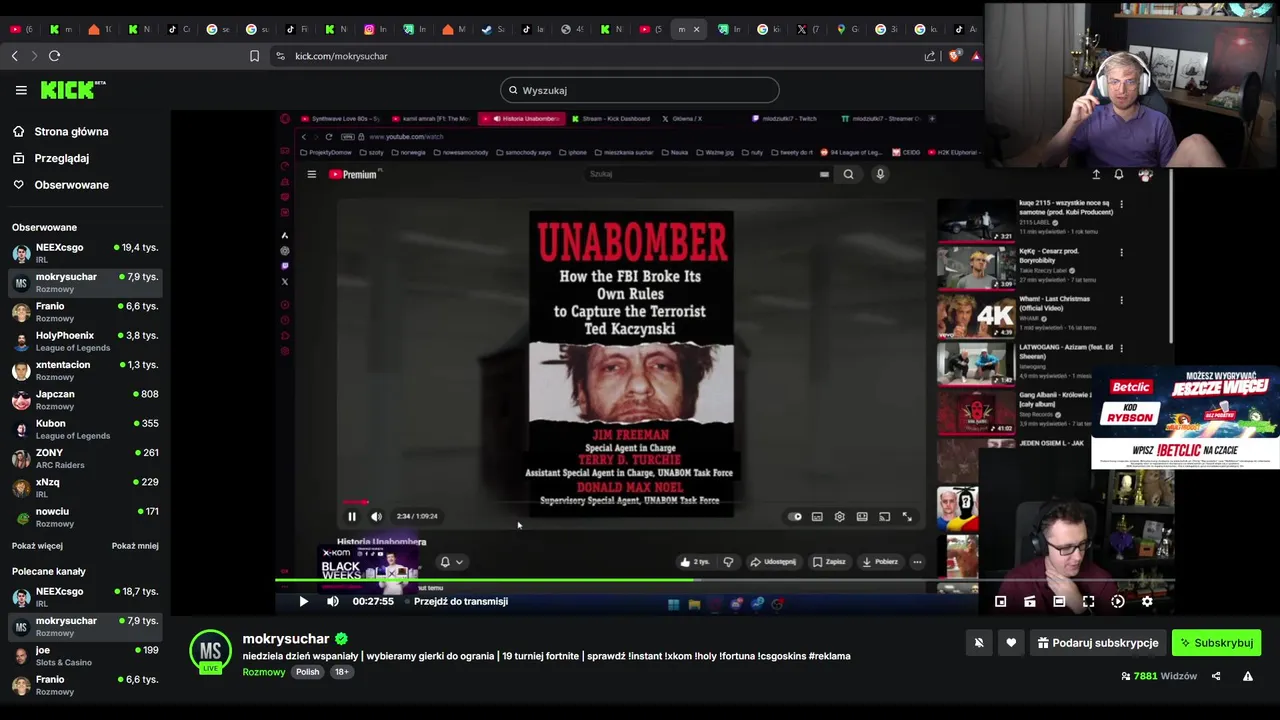Report stream with the warning triangle icon
Image resolution: width=1280 pixels, height=720 pixels.
(1248, 676)
